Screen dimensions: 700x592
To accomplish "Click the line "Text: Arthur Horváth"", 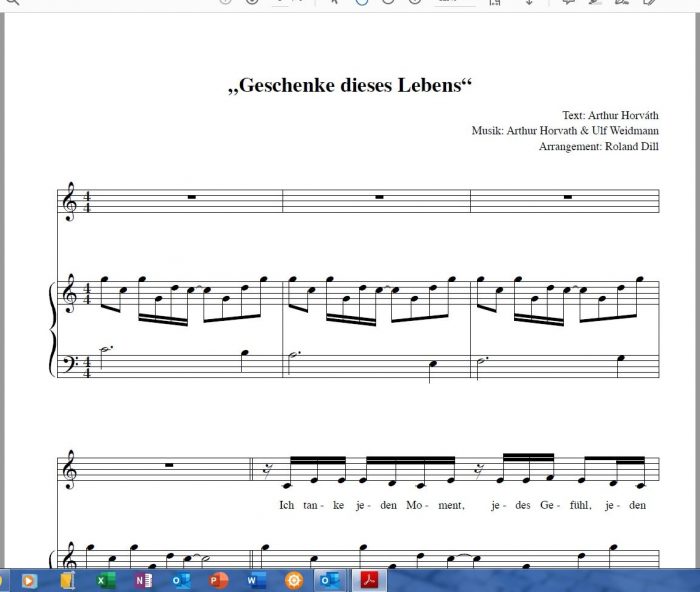I will pyautogui.click(x=610, y=115).
